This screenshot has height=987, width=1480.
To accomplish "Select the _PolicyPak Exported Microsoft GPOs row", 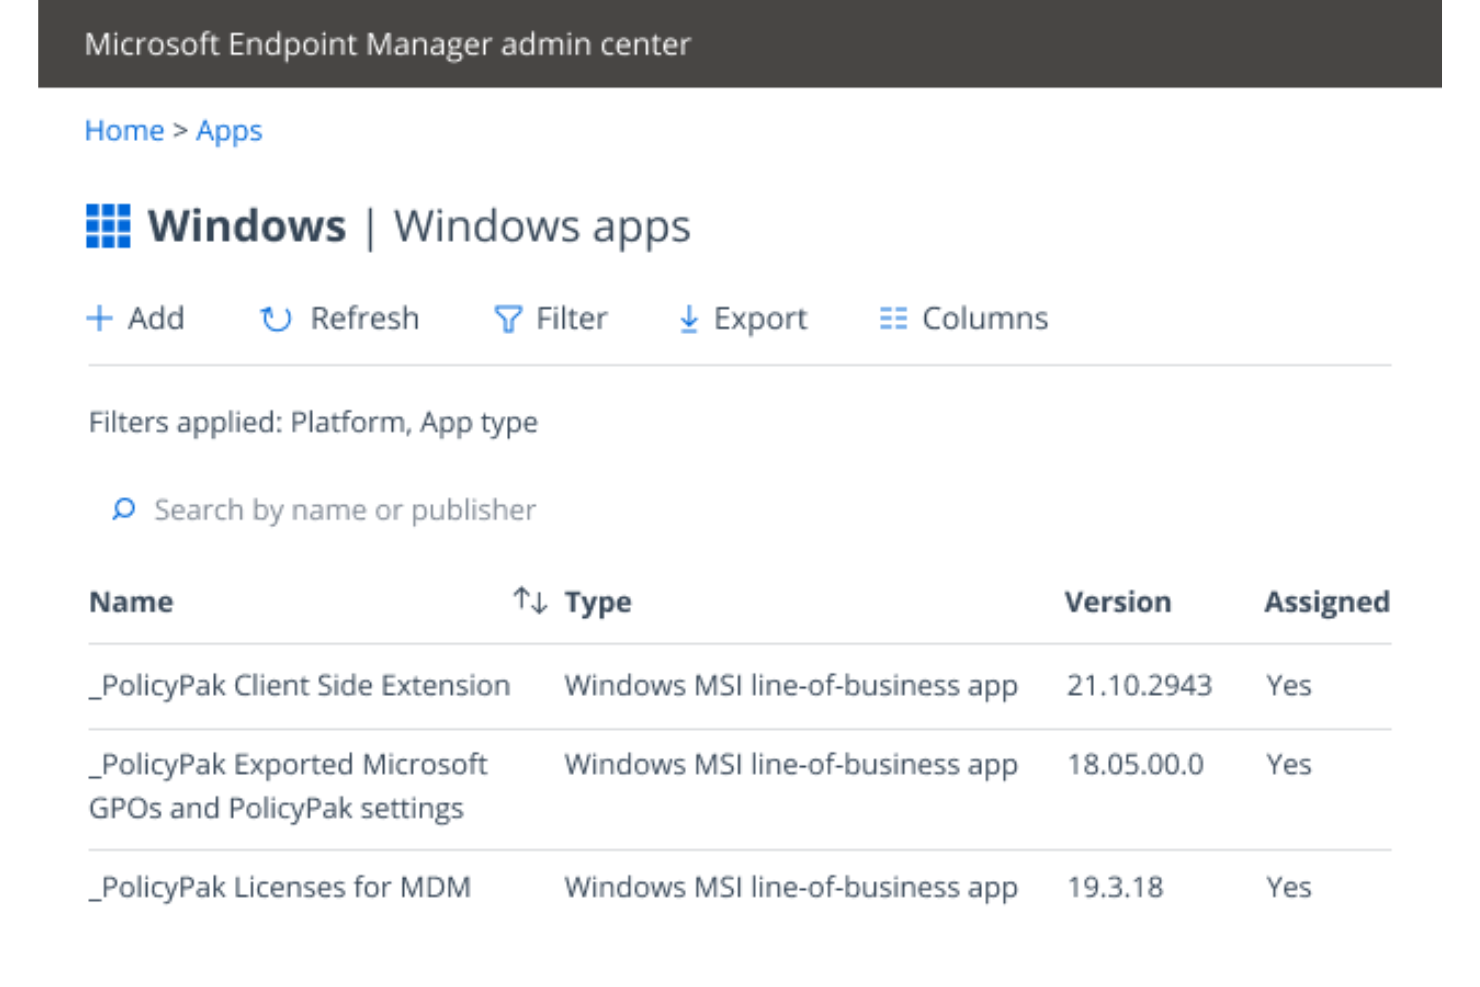I will (x=287, y=786).
